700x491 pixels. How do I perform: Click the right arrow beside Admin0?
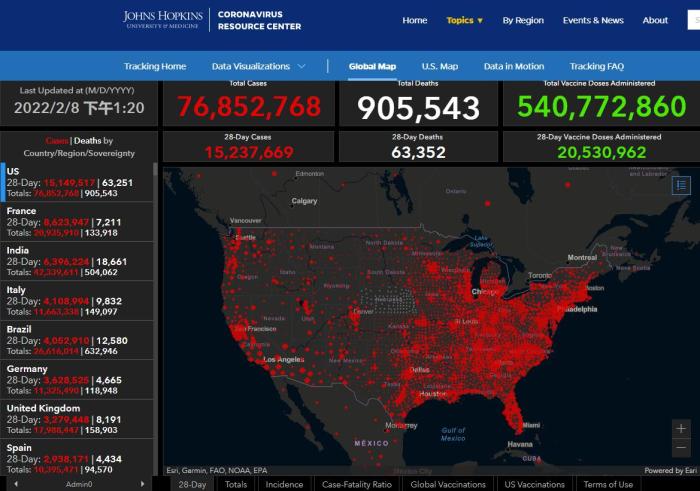point(144,484)
